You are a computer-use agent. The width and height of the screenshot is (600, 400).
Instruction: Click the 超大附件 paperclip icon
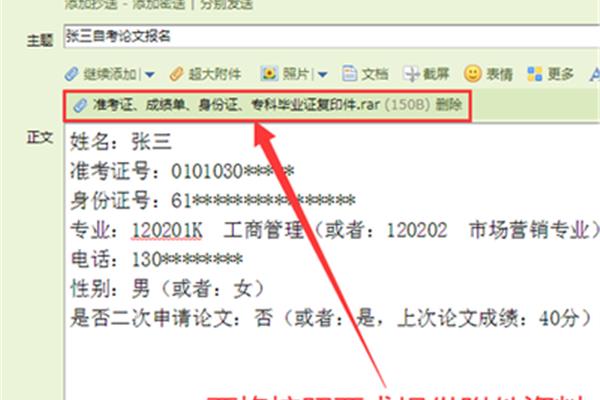pyautogui.click(x=176, y=74)
